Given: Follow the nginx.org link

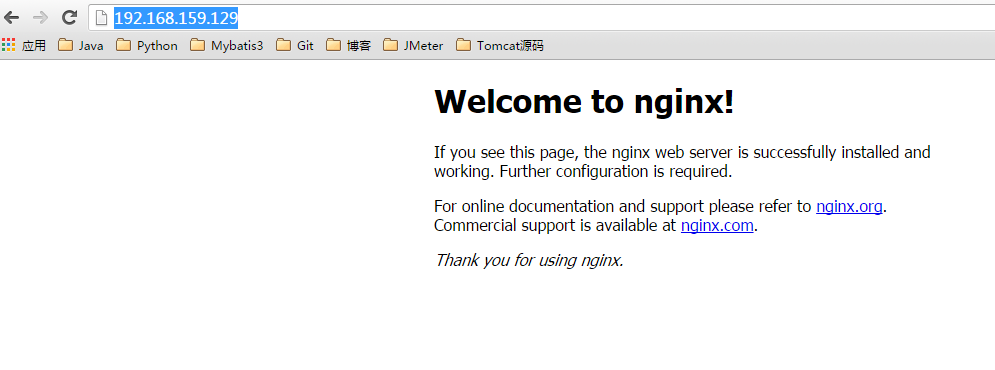Looking at the screenshot, I should tap(849, 207).
